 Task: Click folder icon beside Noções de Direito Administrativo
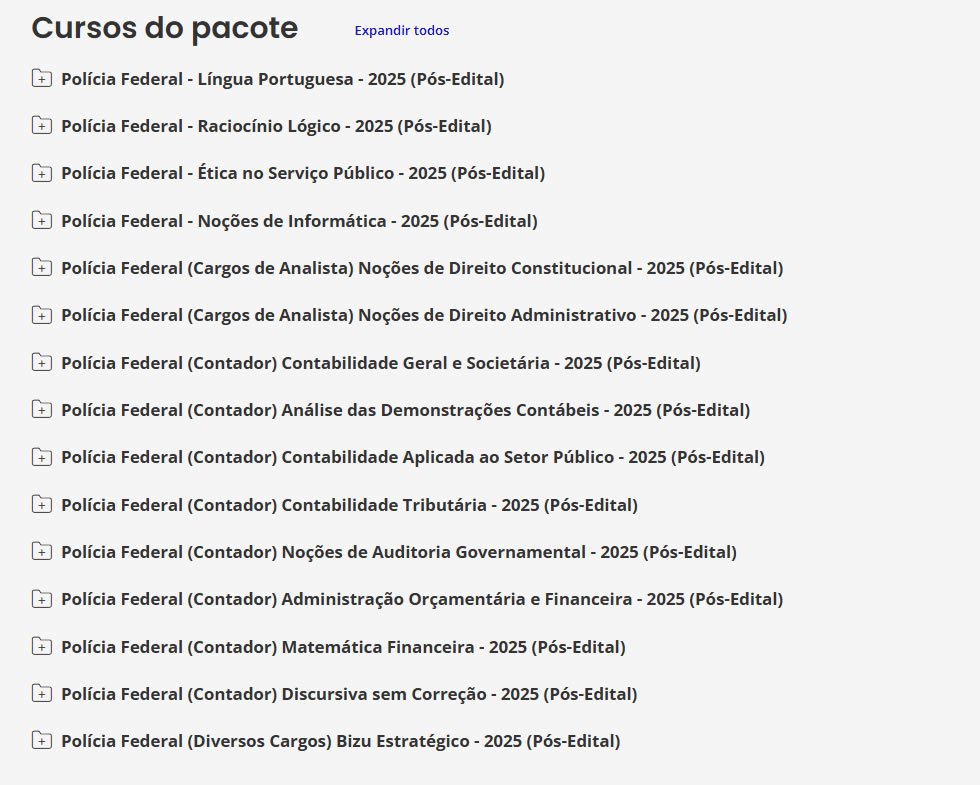[41, 315]
